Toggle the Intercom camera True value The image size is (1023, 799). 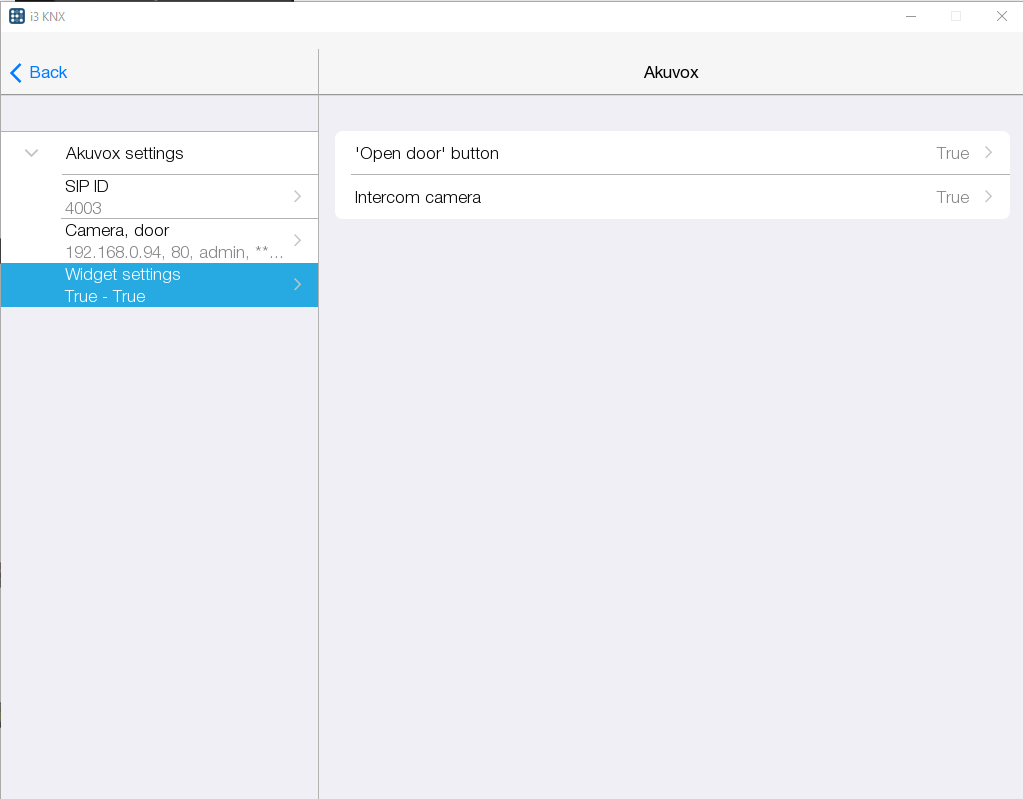tap(952, 197)
